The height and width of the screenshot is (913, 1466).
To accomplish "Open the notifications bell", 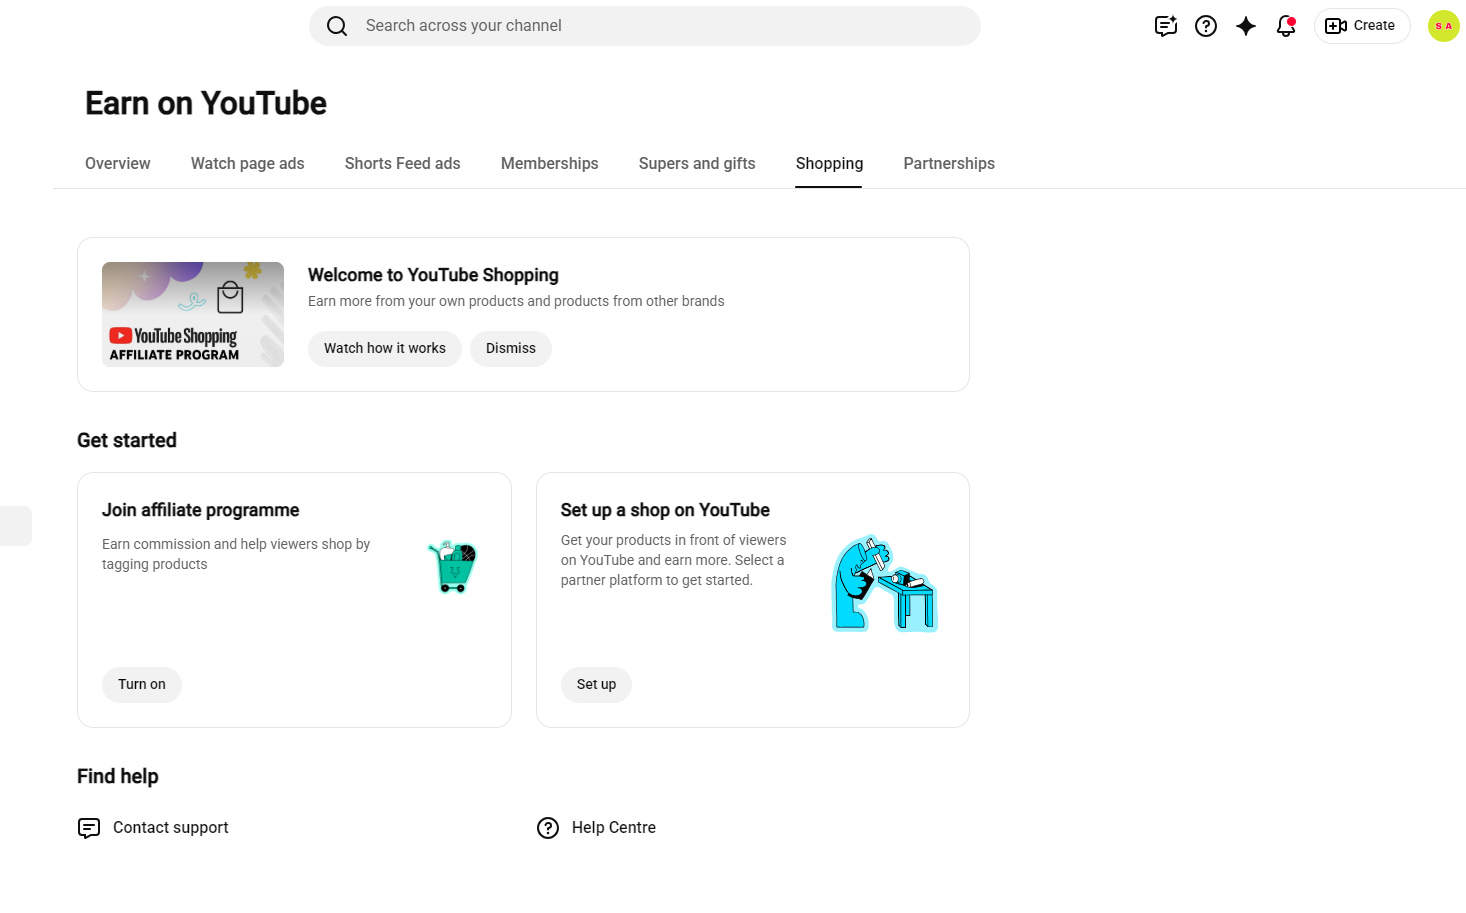I will coord(1286,26).
